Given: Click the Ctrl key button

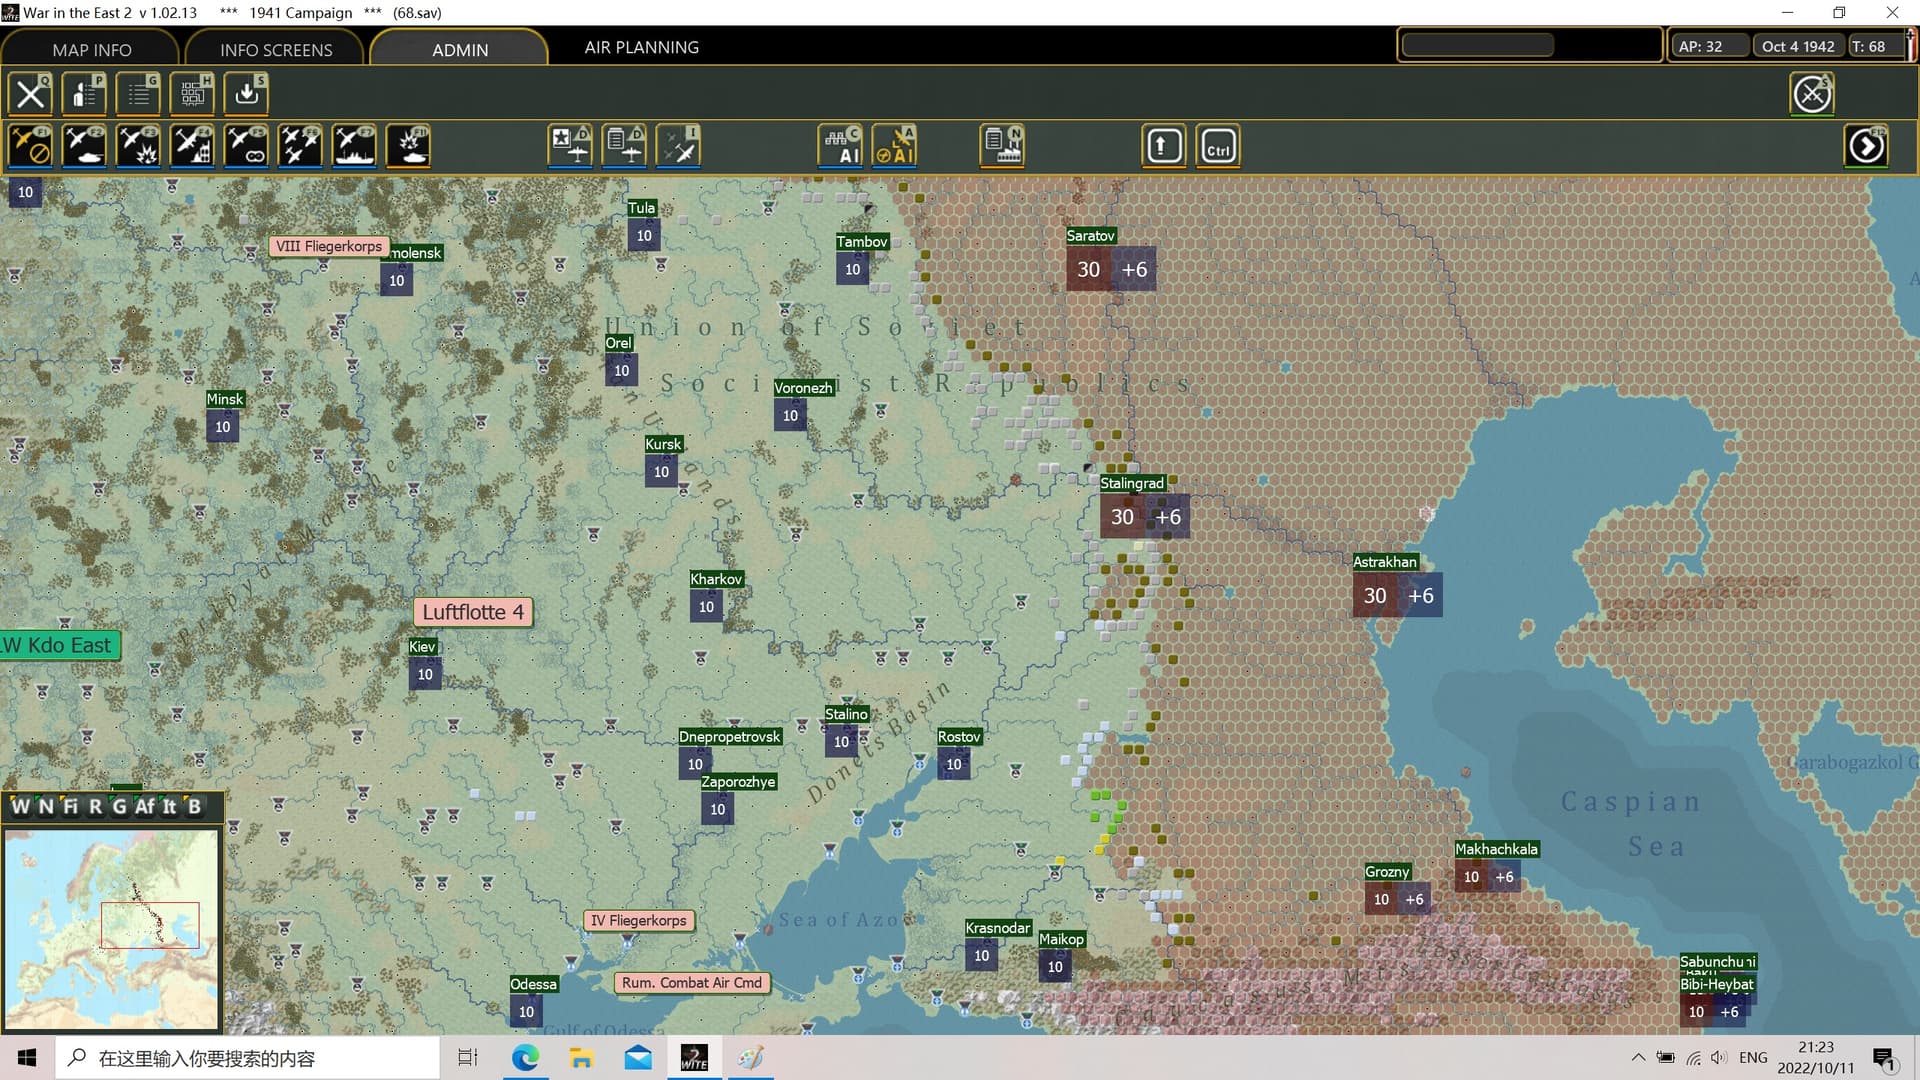Looking at the screenshot, I should coord(1218,146).
